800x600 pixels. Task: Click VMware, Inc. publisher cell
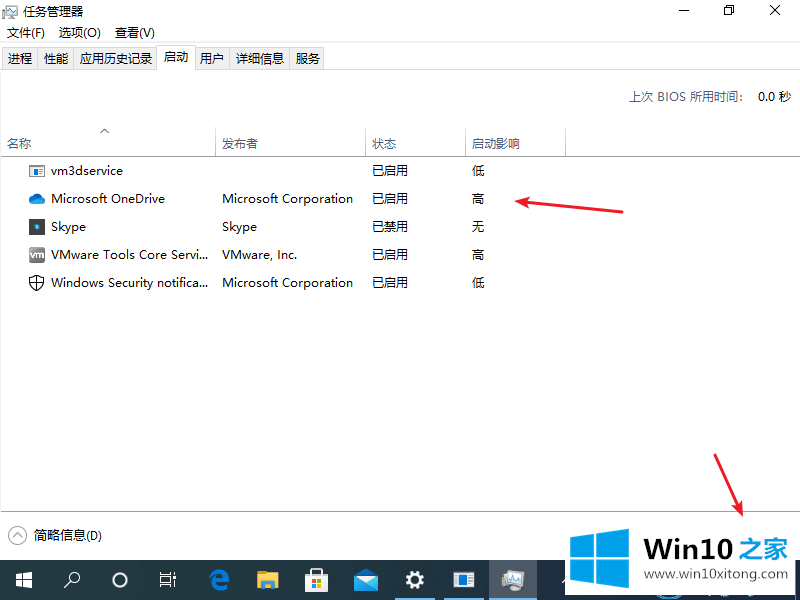(259, 255)
